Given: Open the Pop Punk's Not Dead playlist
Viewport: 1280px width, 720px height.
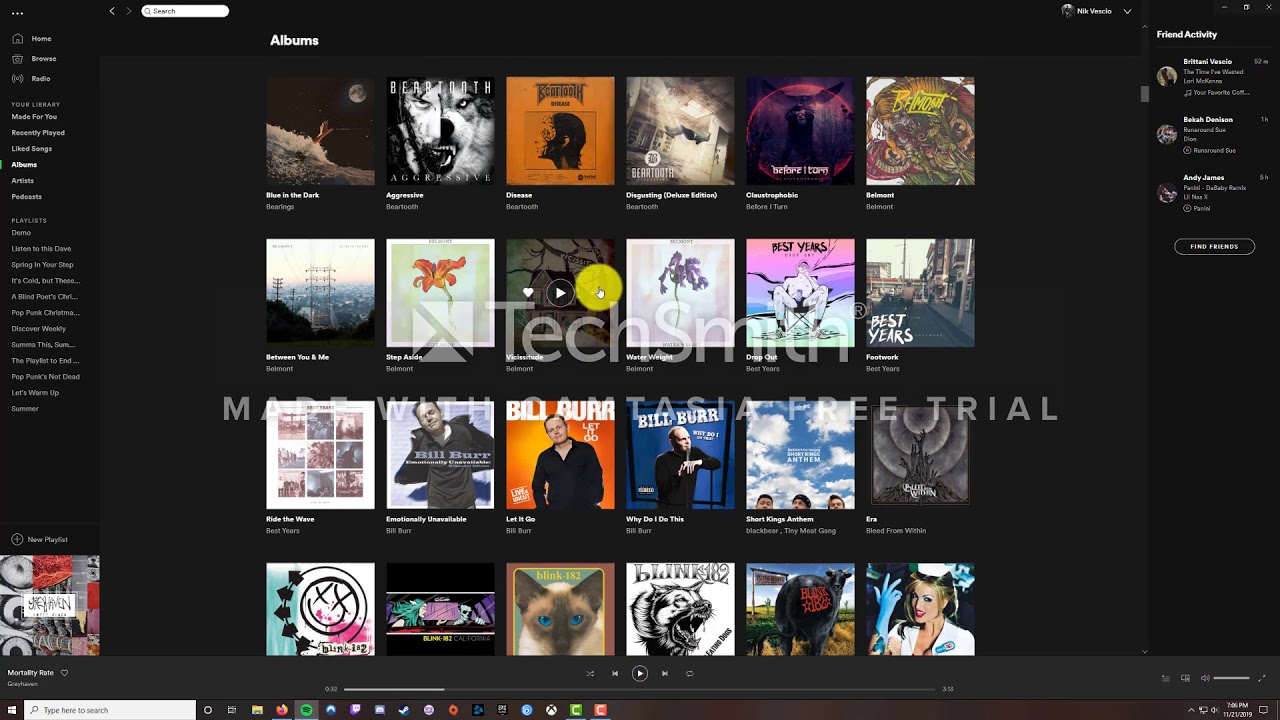Looking at the screenshot, I should pyautogui.click(x=46, y=377).
